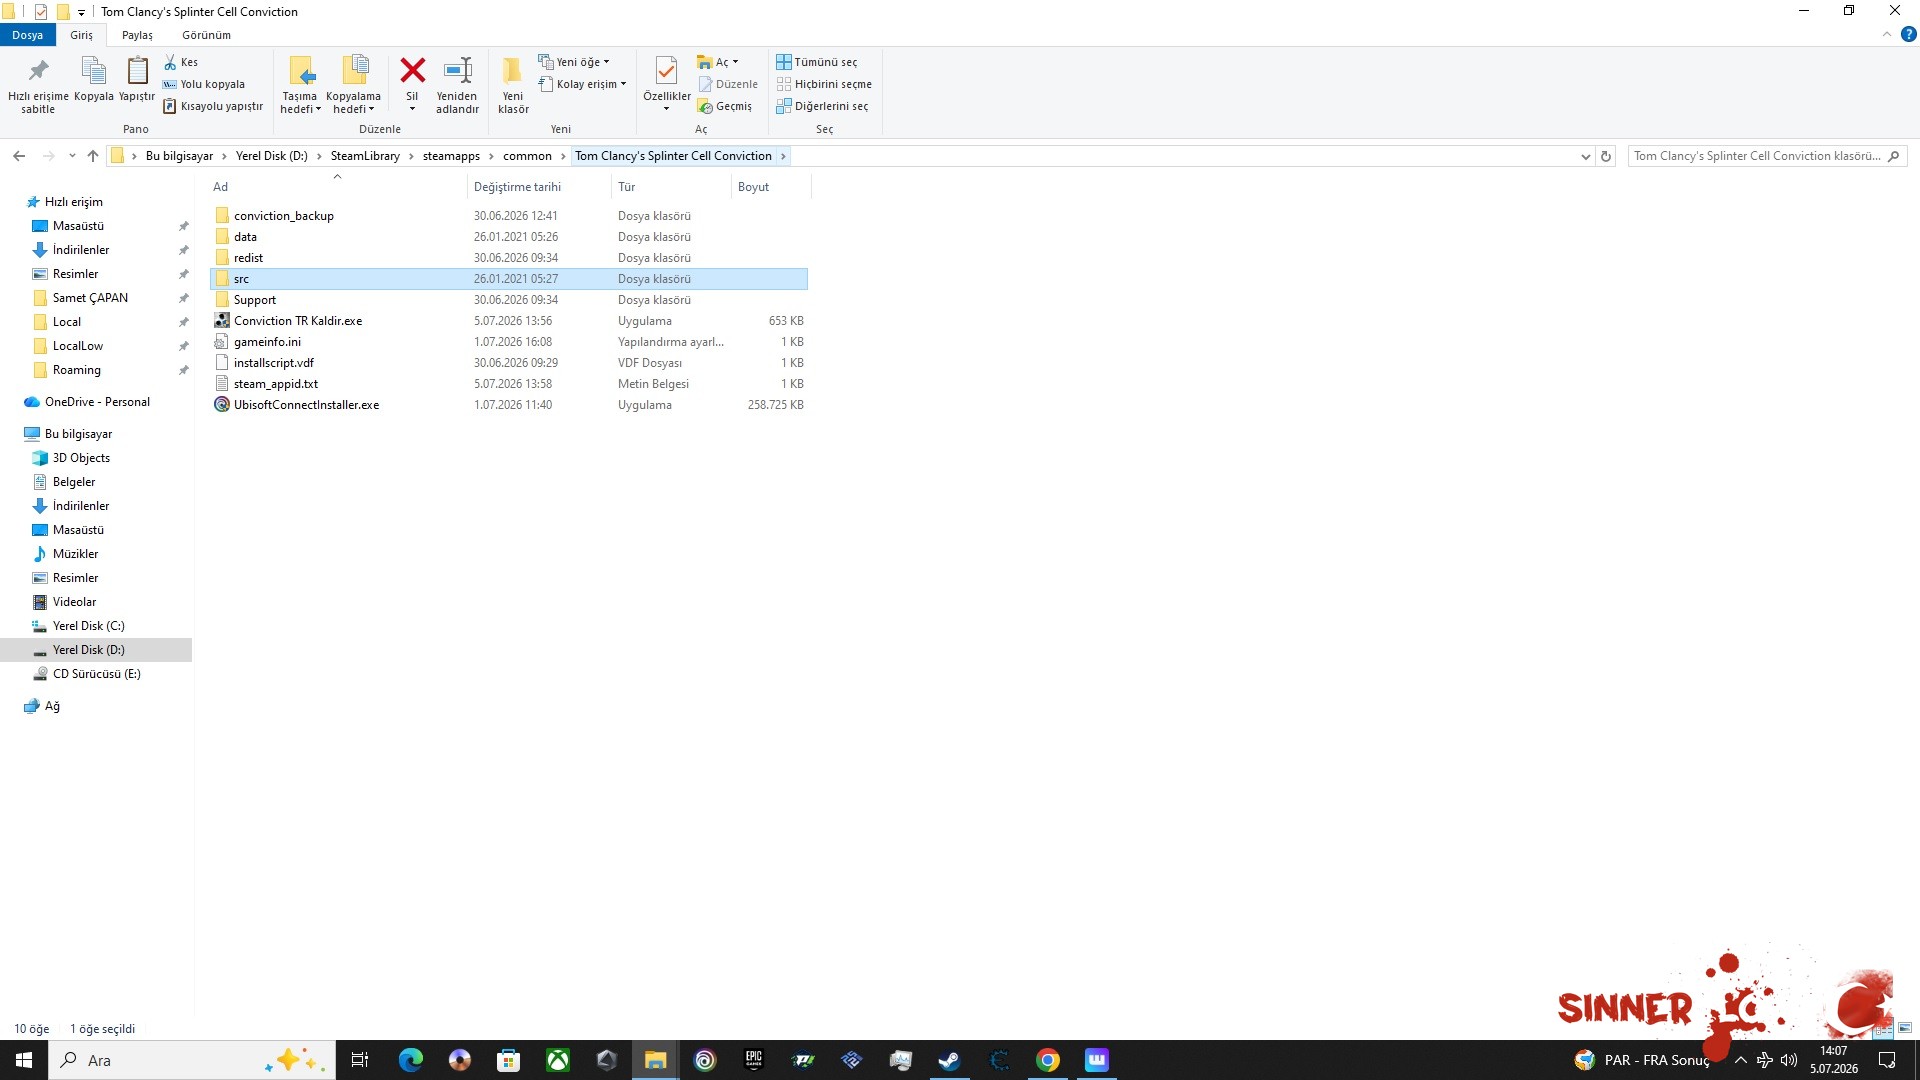Expand the address bar history dropdown
Screen dimensions: 1920x1080
click(1585, 156)
